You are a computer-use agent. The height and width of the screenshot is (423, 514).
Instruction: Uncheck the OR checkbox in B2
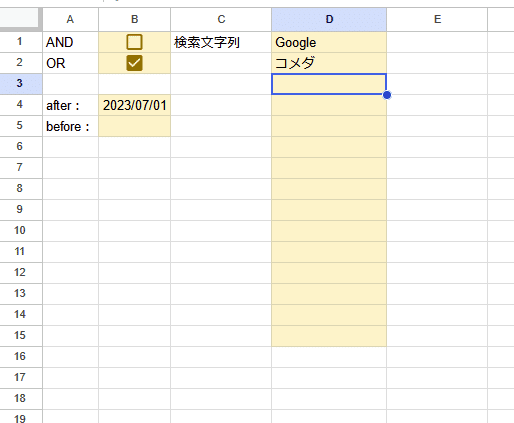tap(134, 63)
